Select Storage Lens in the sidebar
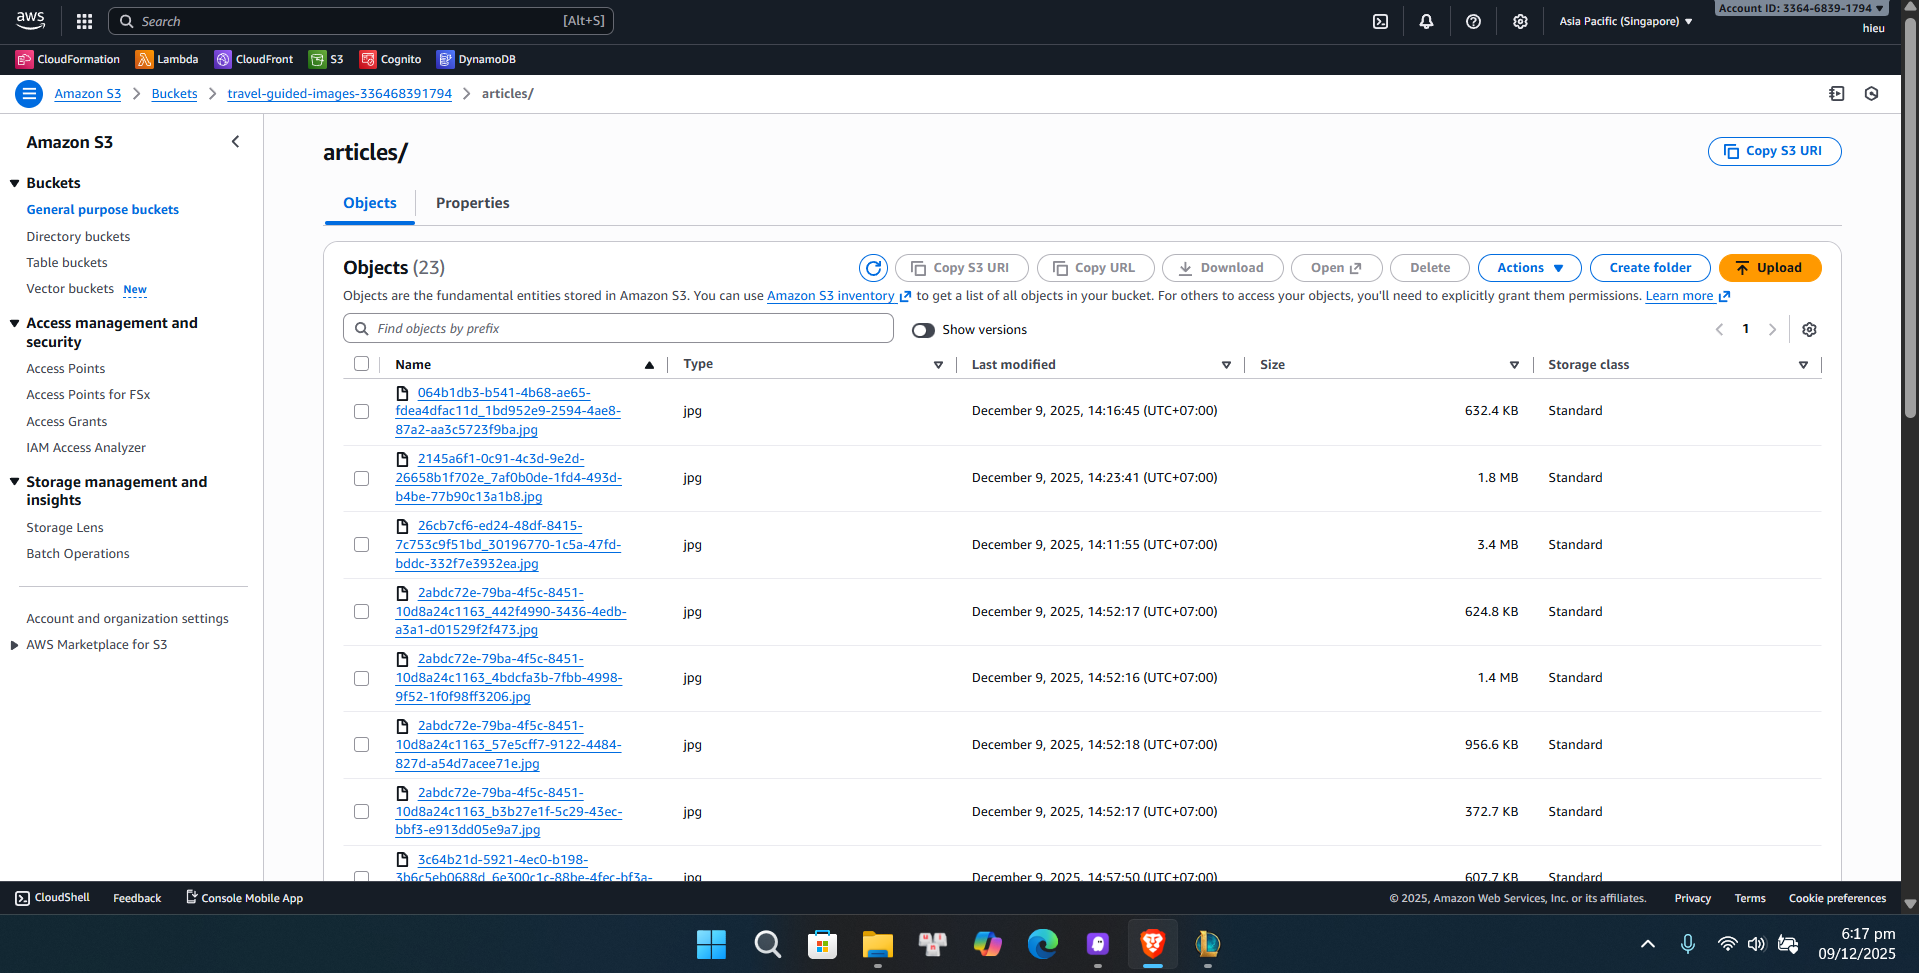The width and height of the screenshot is (1919, 973). coord(64,527)
